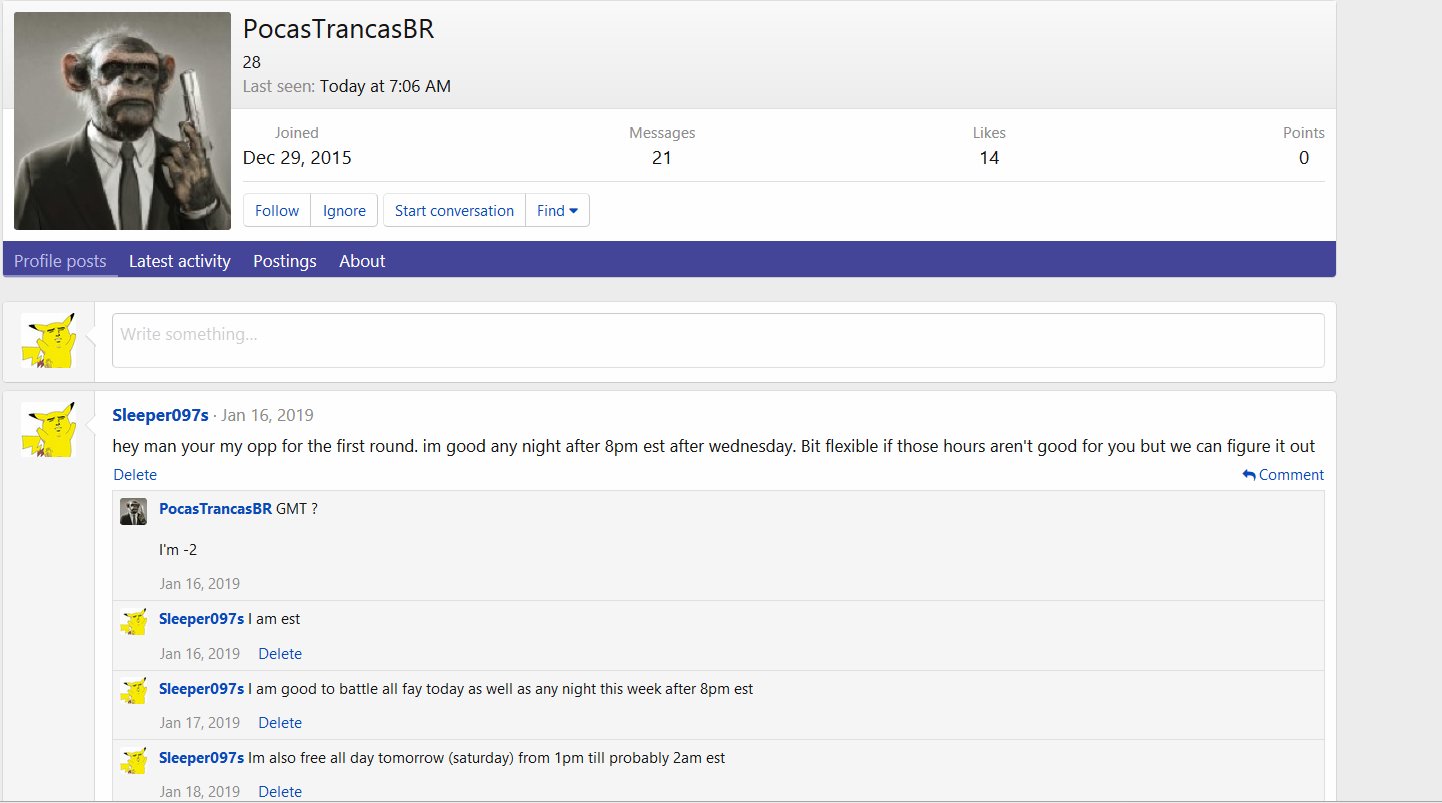The image size is (1442, 803).
Task: Click the Start conversation button
Action: (454, 211)
